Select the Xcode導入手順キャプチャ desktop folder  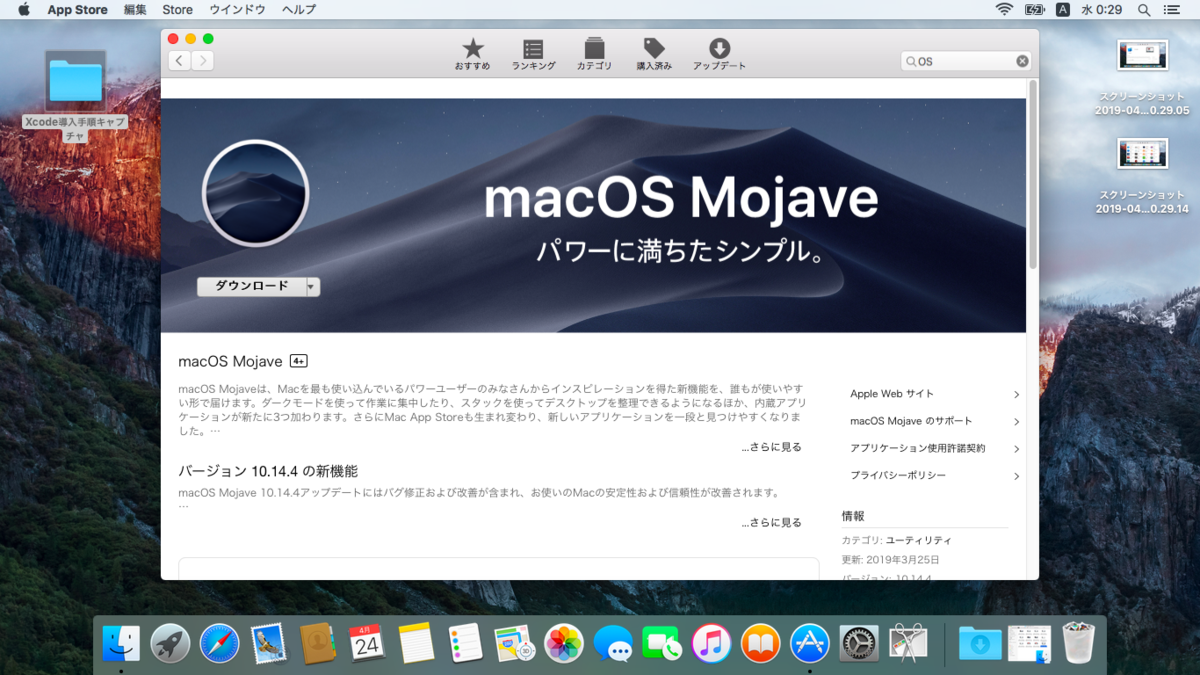click(x=76, y=95)
